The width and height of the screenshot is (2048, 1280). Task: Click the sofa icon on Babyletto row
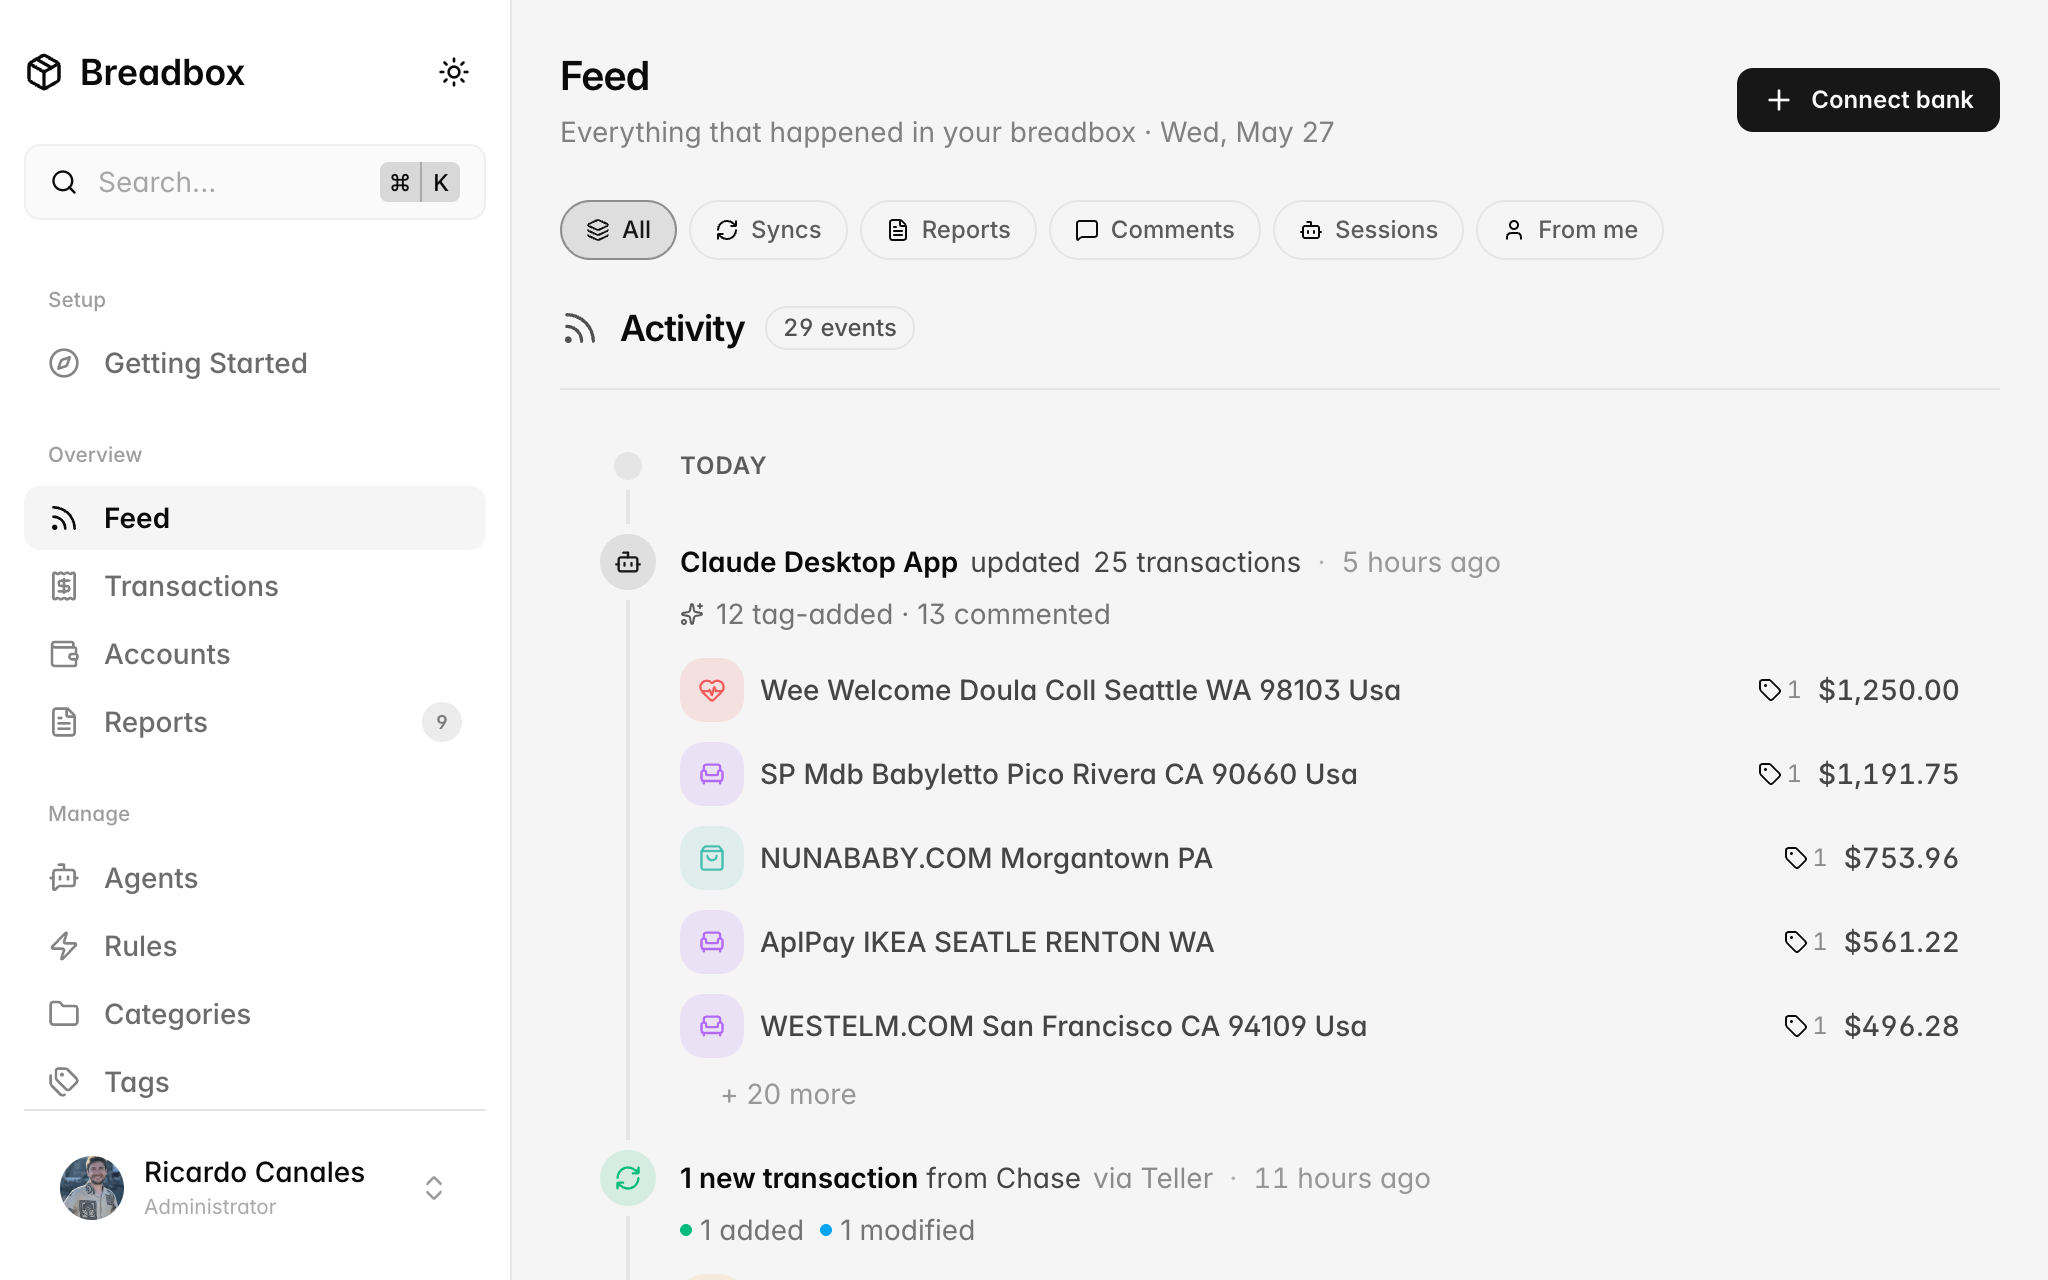(712, 774)
